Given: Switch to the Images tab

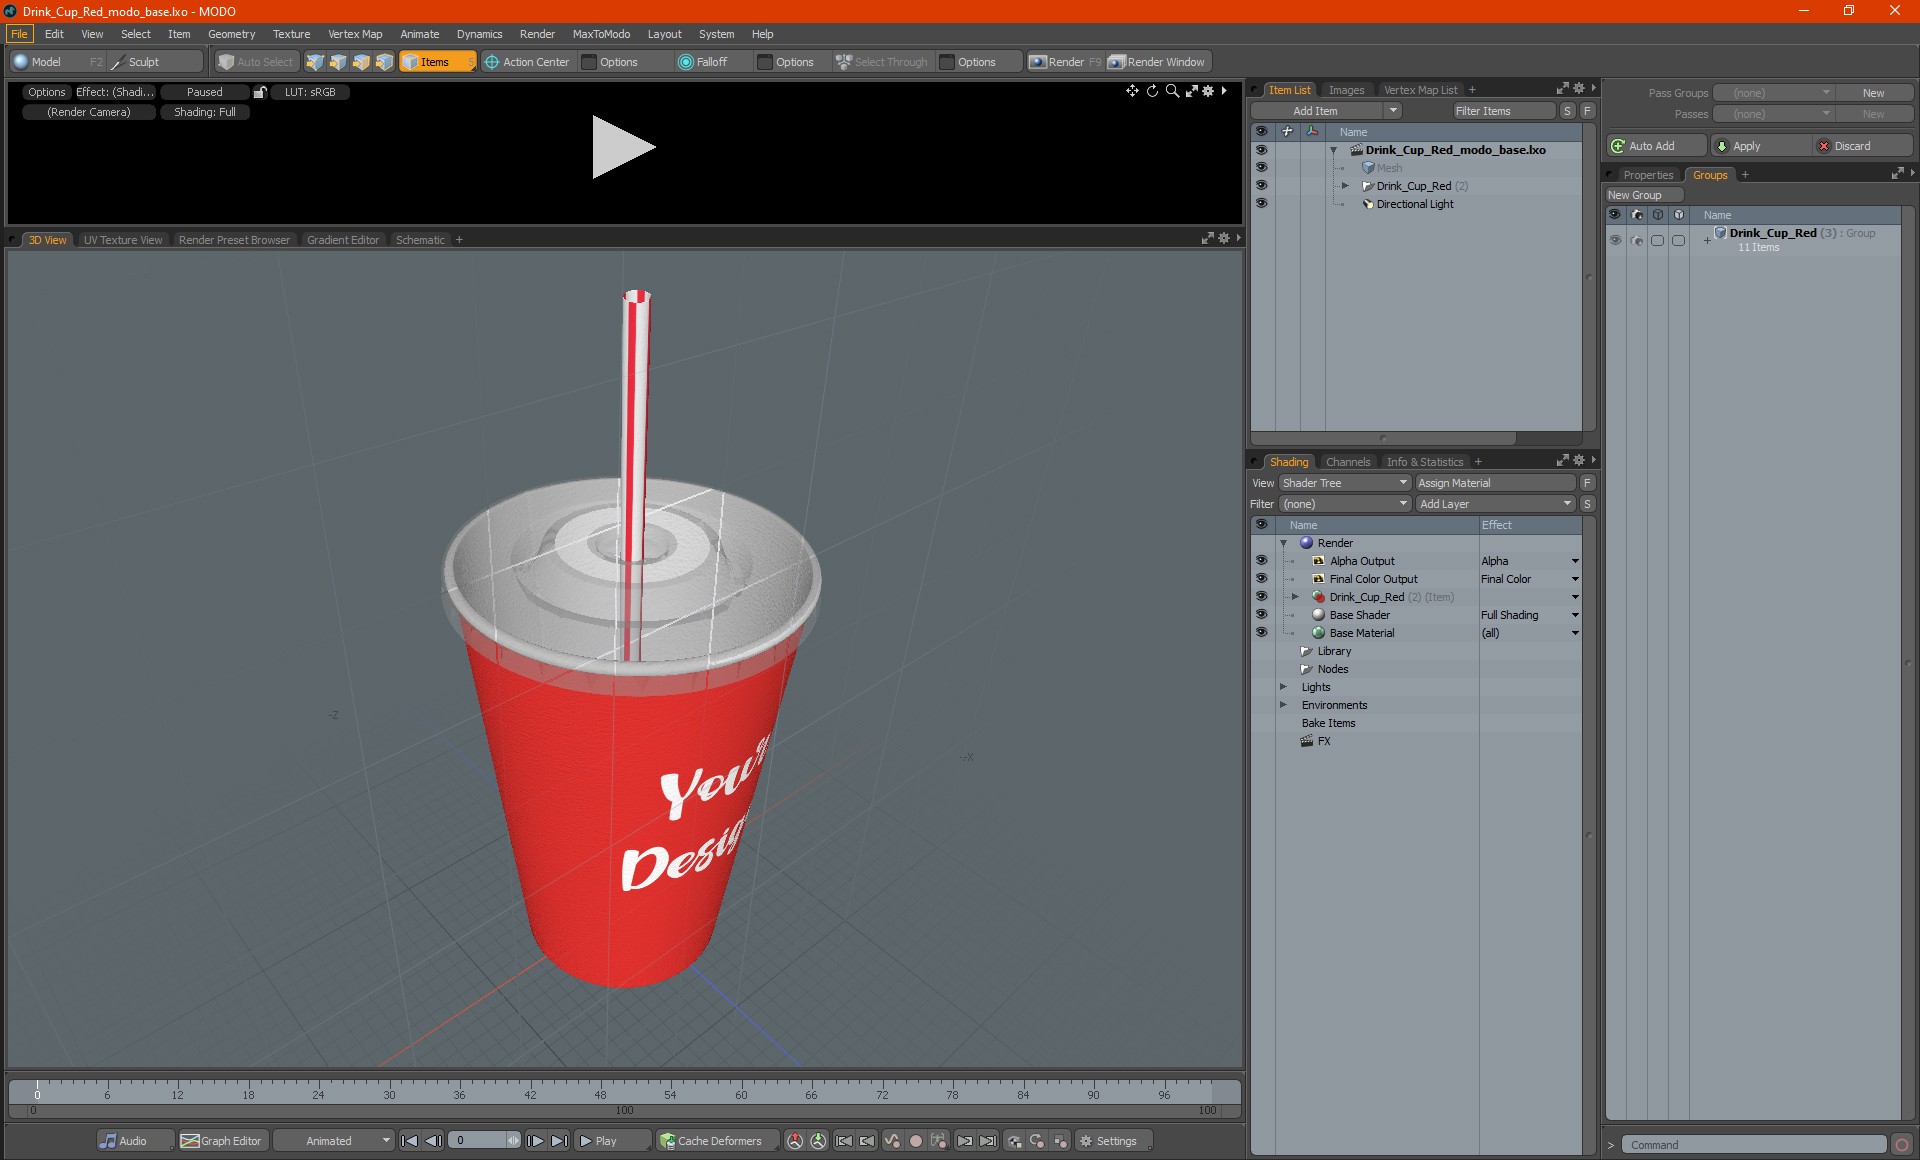Looking at the screenshot, I should [x=1346, y=90].
